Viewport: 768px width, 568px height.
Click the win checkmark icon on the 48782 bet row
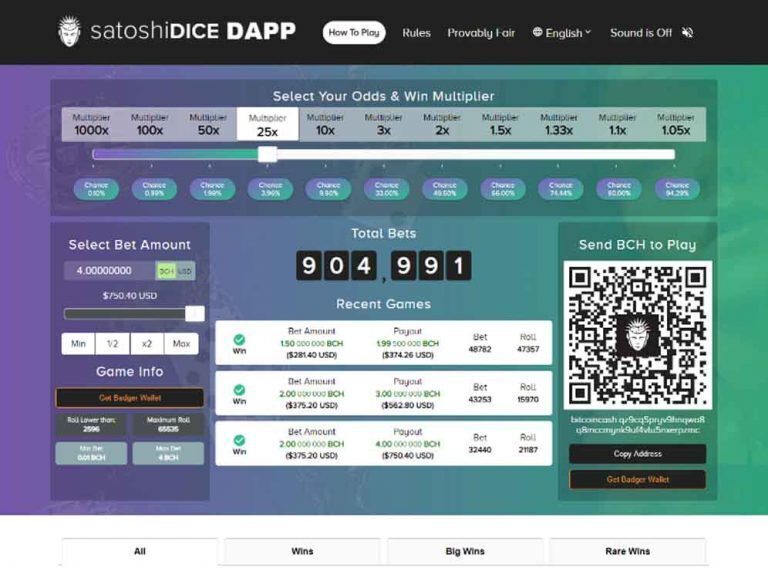(239, 339)
